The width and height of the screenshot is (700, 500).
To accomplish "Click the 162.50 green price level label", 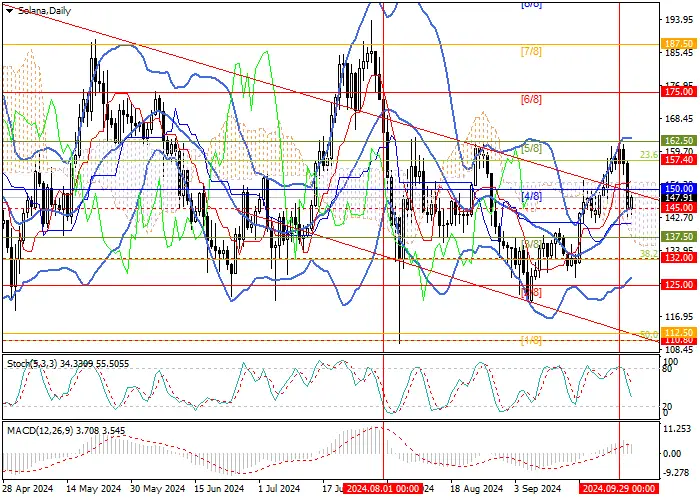I will pos(679,141).
